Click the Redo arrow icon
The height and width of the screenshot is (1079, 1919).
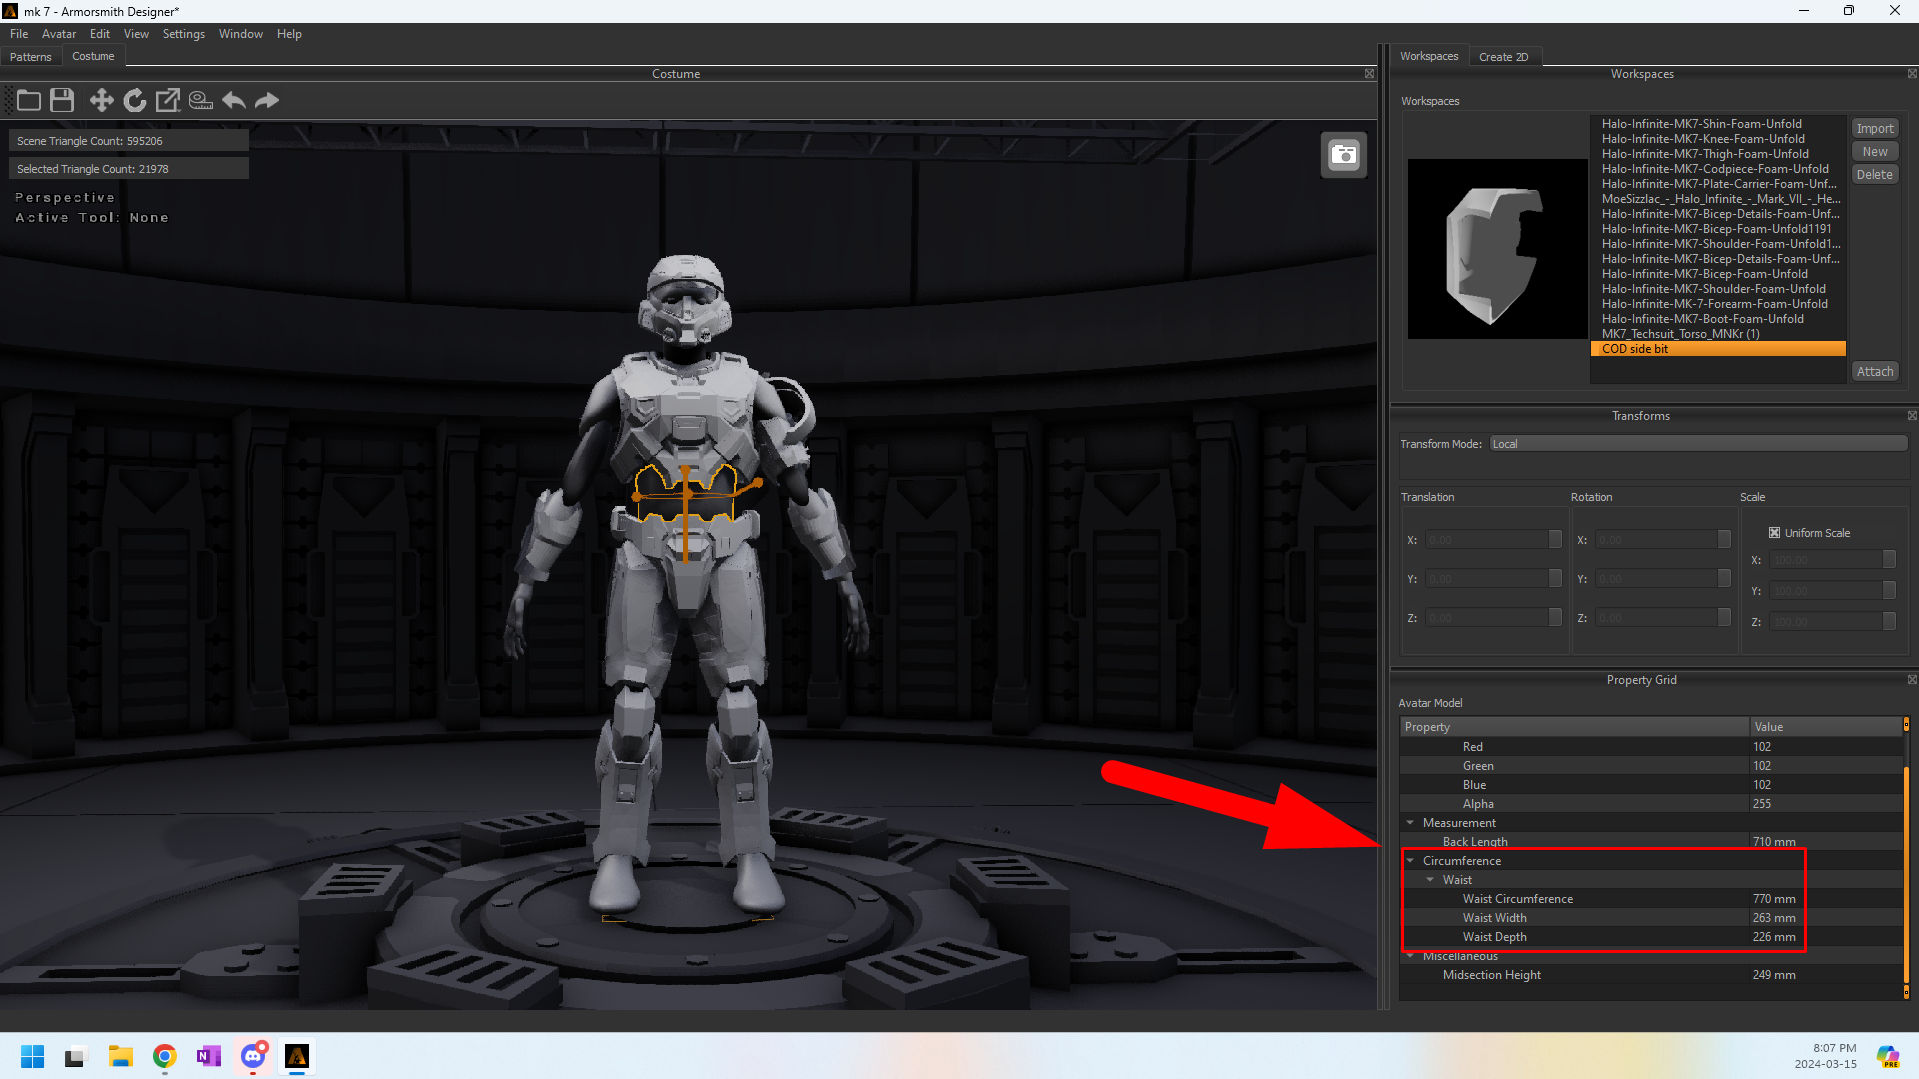pyautogui.click(x=267, y=100)
